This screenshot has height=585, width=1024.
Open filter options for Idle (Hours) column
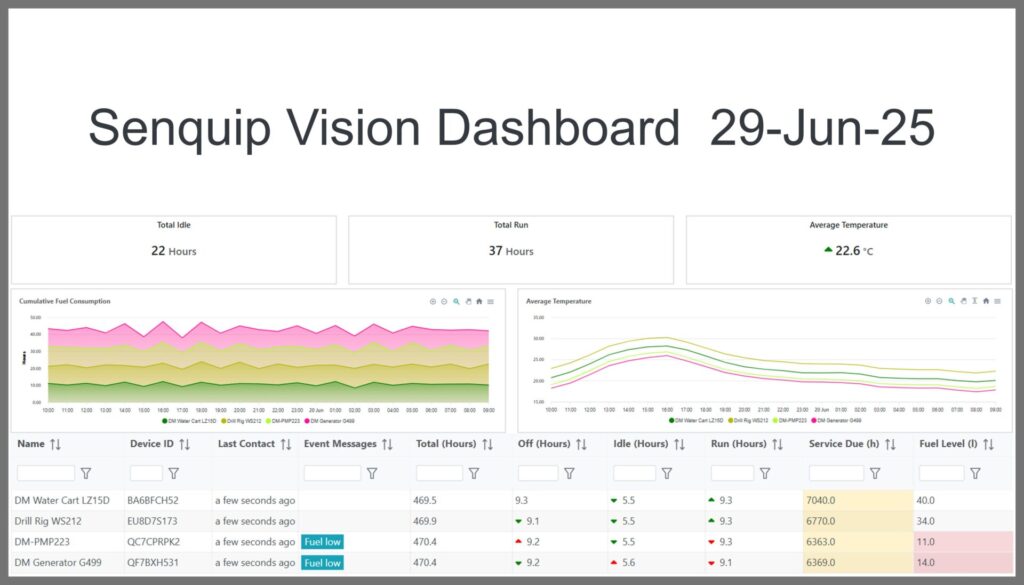pyautogui.click(x=667, y=473)
